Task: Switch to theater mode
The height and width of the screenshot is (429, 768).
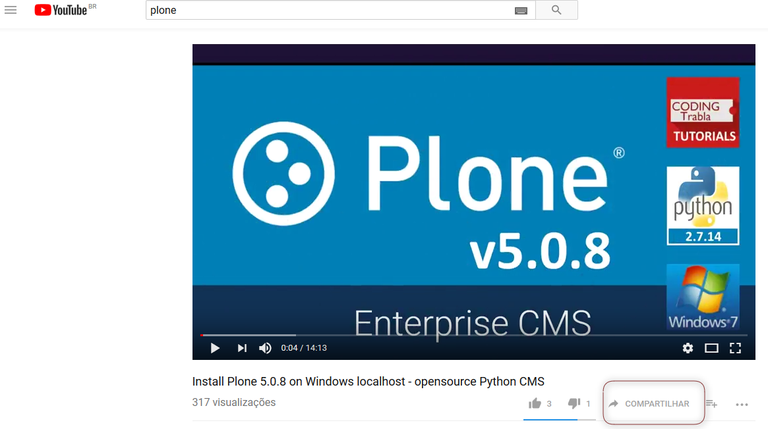Action: pos(711,348)
